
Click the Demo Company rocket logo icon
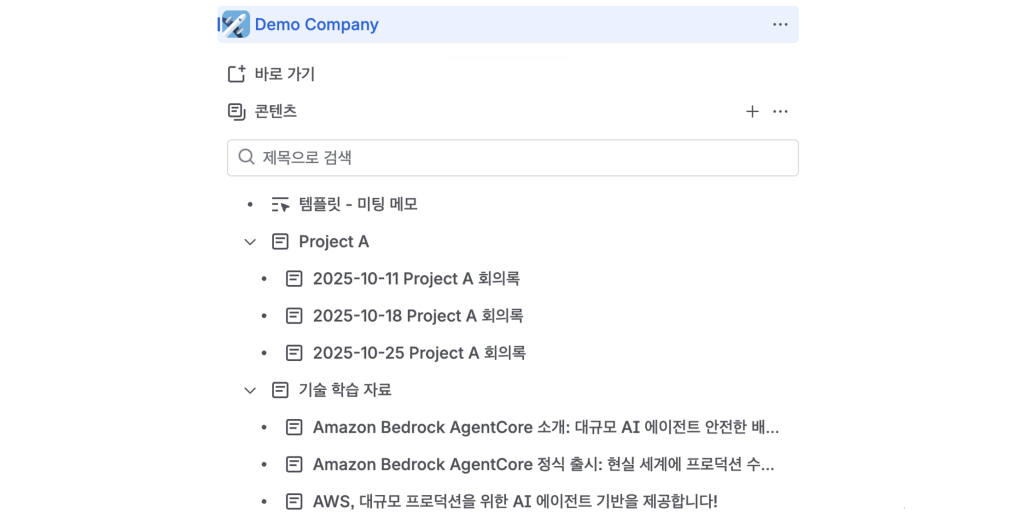coord(236,24)
